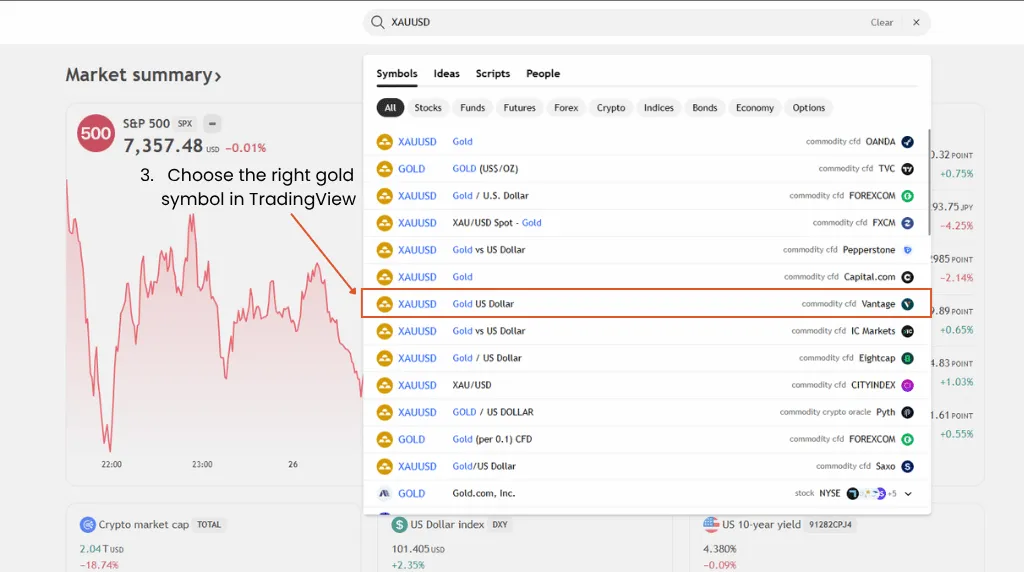
Task: Select the All filter chip
Action: tap(390, 108)
